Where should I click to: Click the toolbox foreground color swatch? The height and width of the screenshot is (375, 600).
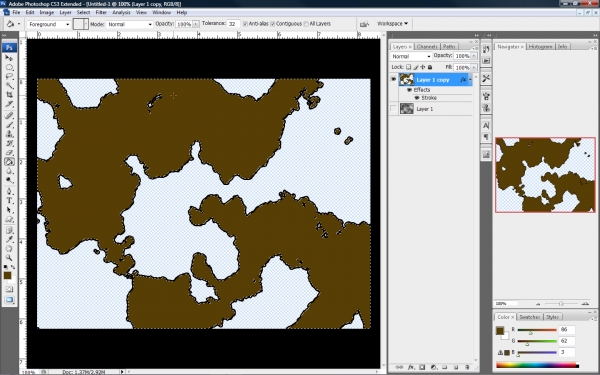[7, 275]
